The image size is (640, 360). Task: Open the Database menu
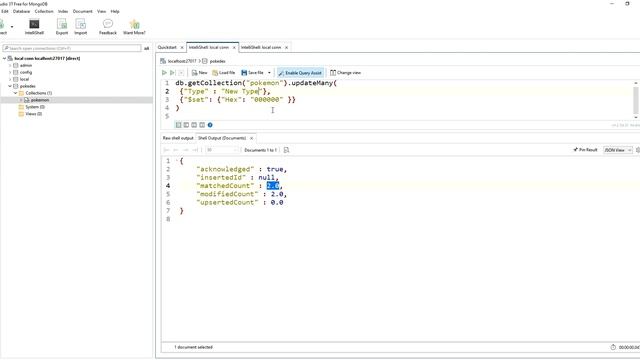click(21, 11)
